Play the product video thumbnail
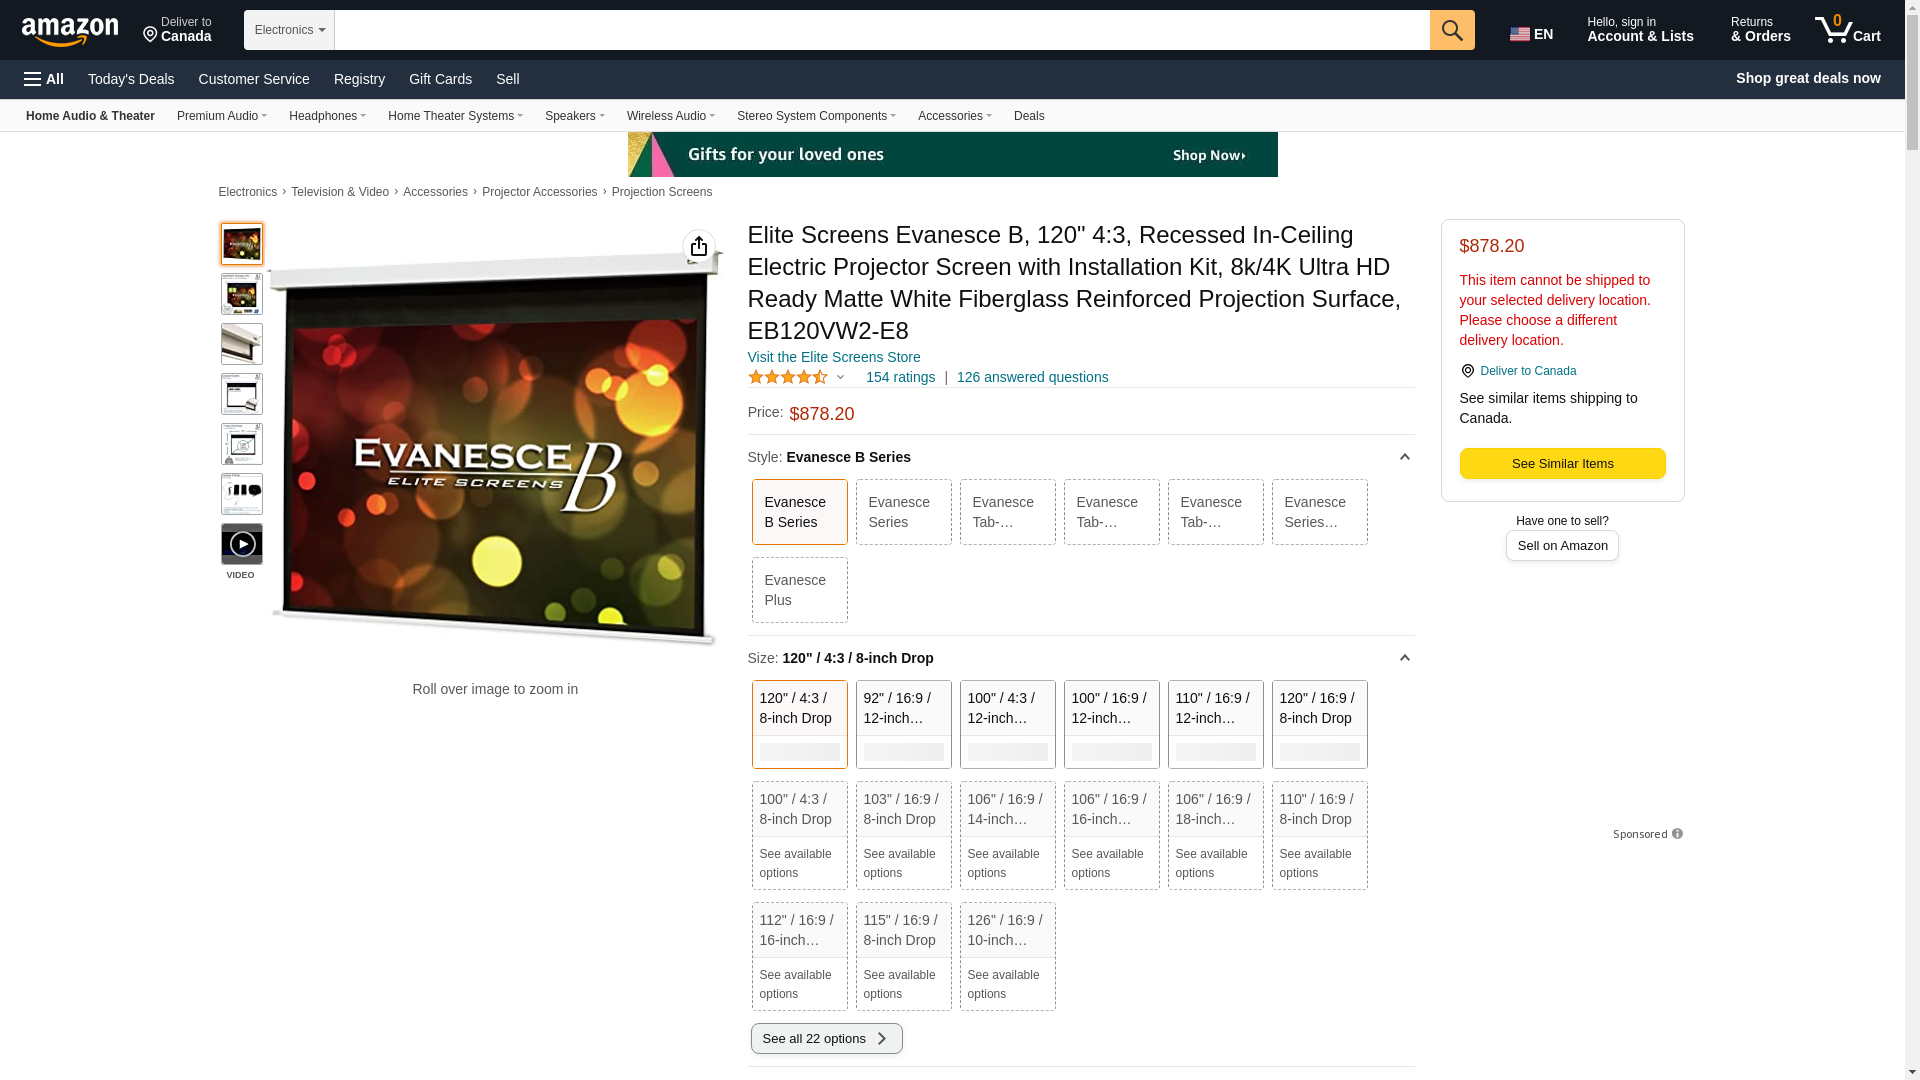 click(x=242, y=544)
